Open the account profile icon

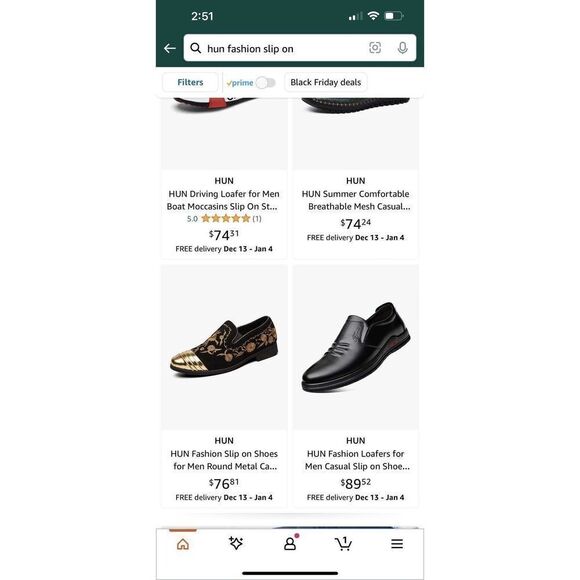[290, 543]
